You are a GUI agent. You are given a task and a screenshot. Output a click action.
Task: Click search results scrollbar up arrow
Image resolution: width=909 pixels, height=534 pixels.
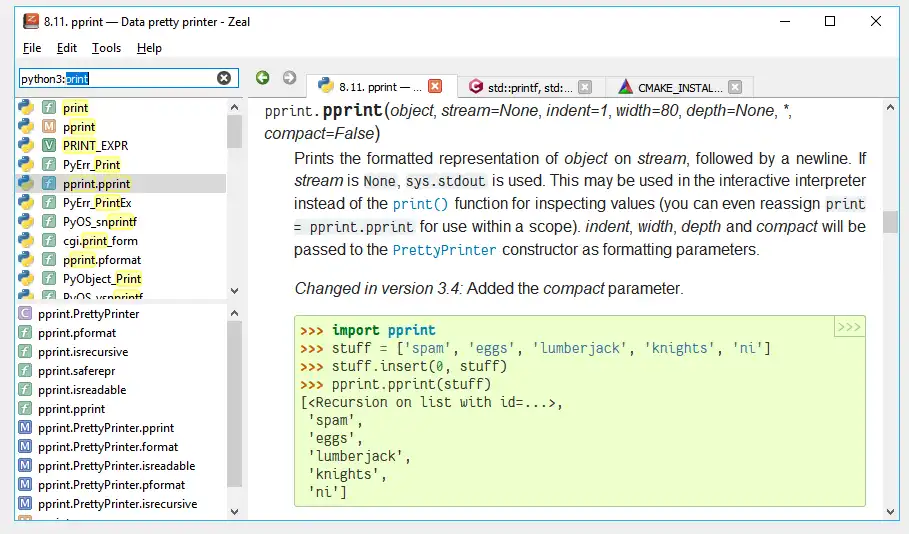click(x=234, y=107)
